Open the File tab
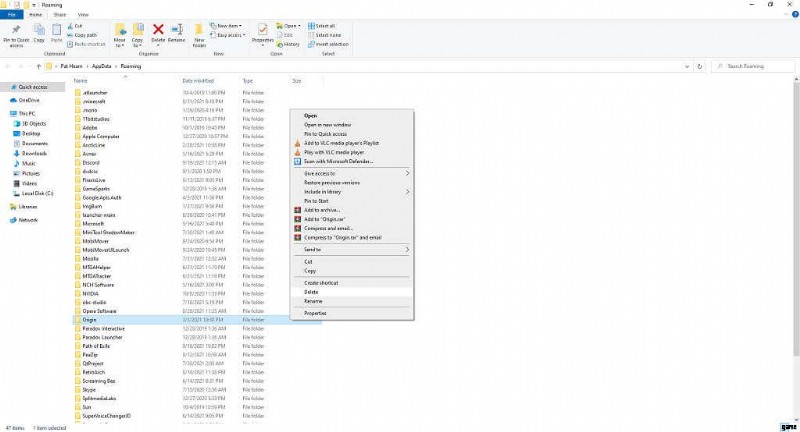The height and width of the screenshot is (432, 800). click(11, 15)
